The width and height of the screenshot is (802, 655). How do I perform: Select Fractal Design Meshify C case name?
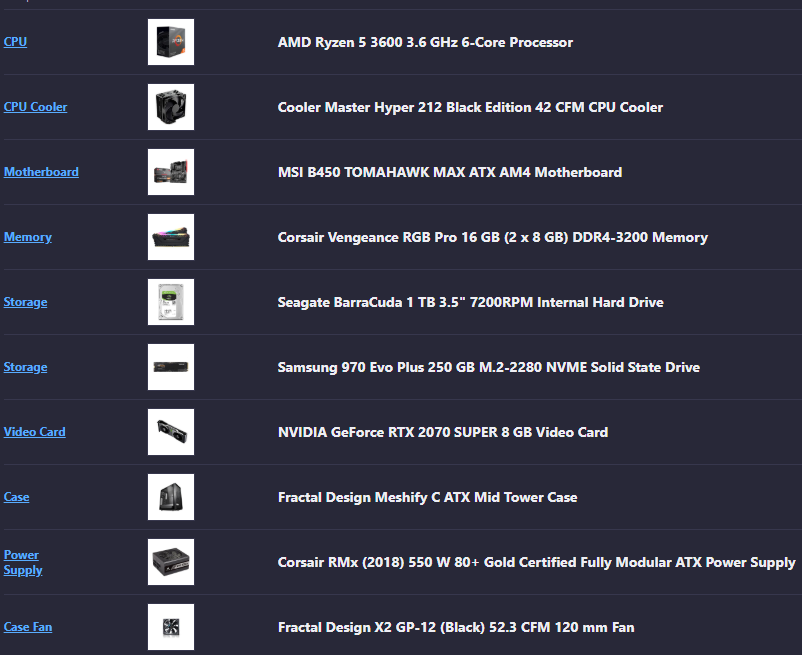pos(428,496)
